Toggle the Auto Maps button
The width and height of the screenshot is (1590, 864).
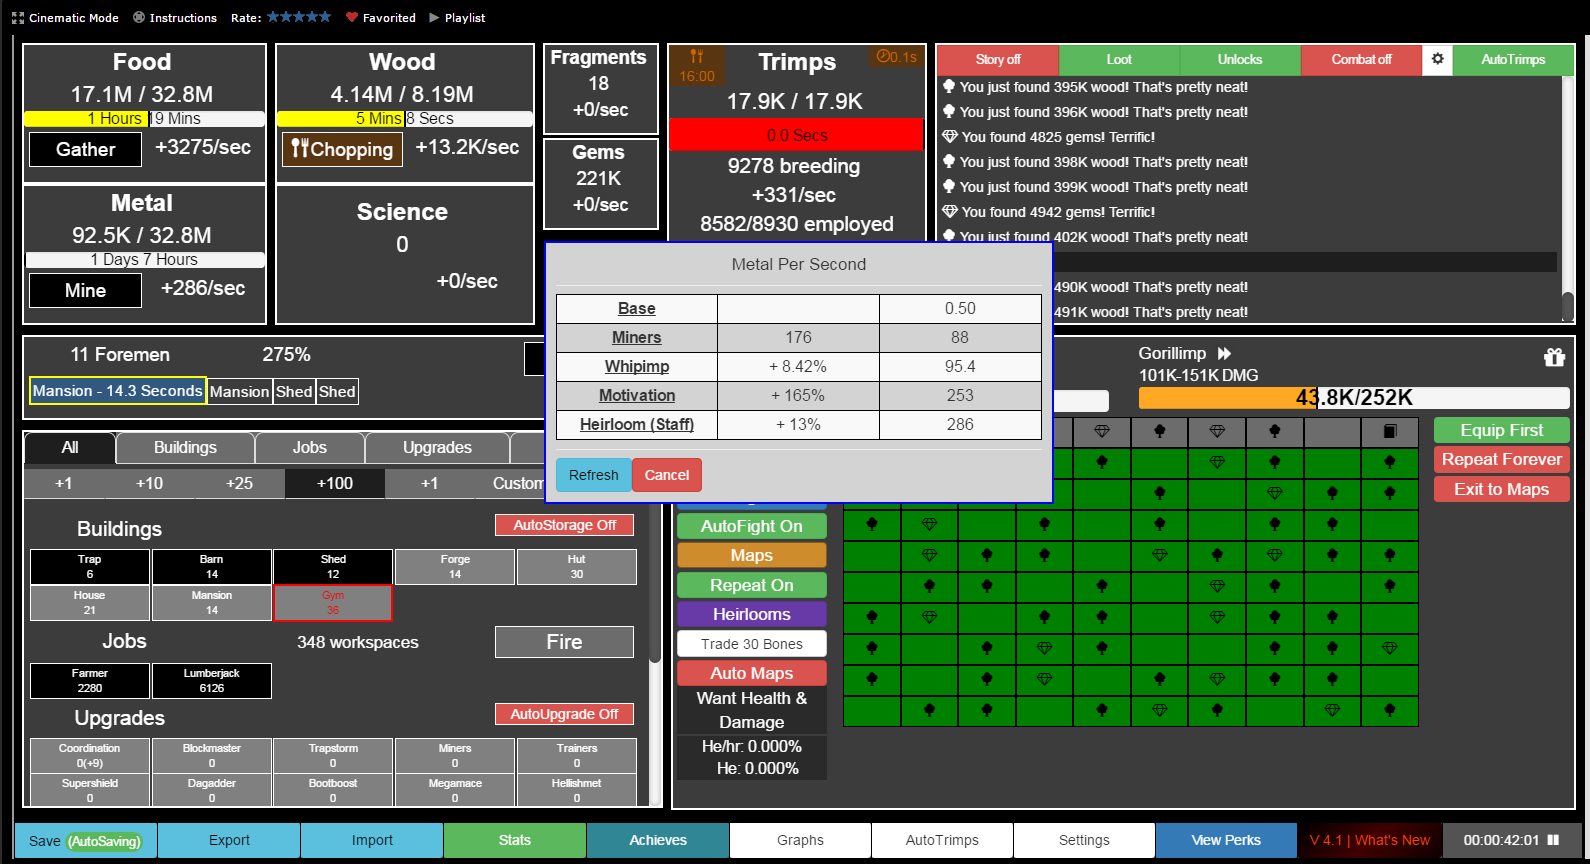[752, 673]
